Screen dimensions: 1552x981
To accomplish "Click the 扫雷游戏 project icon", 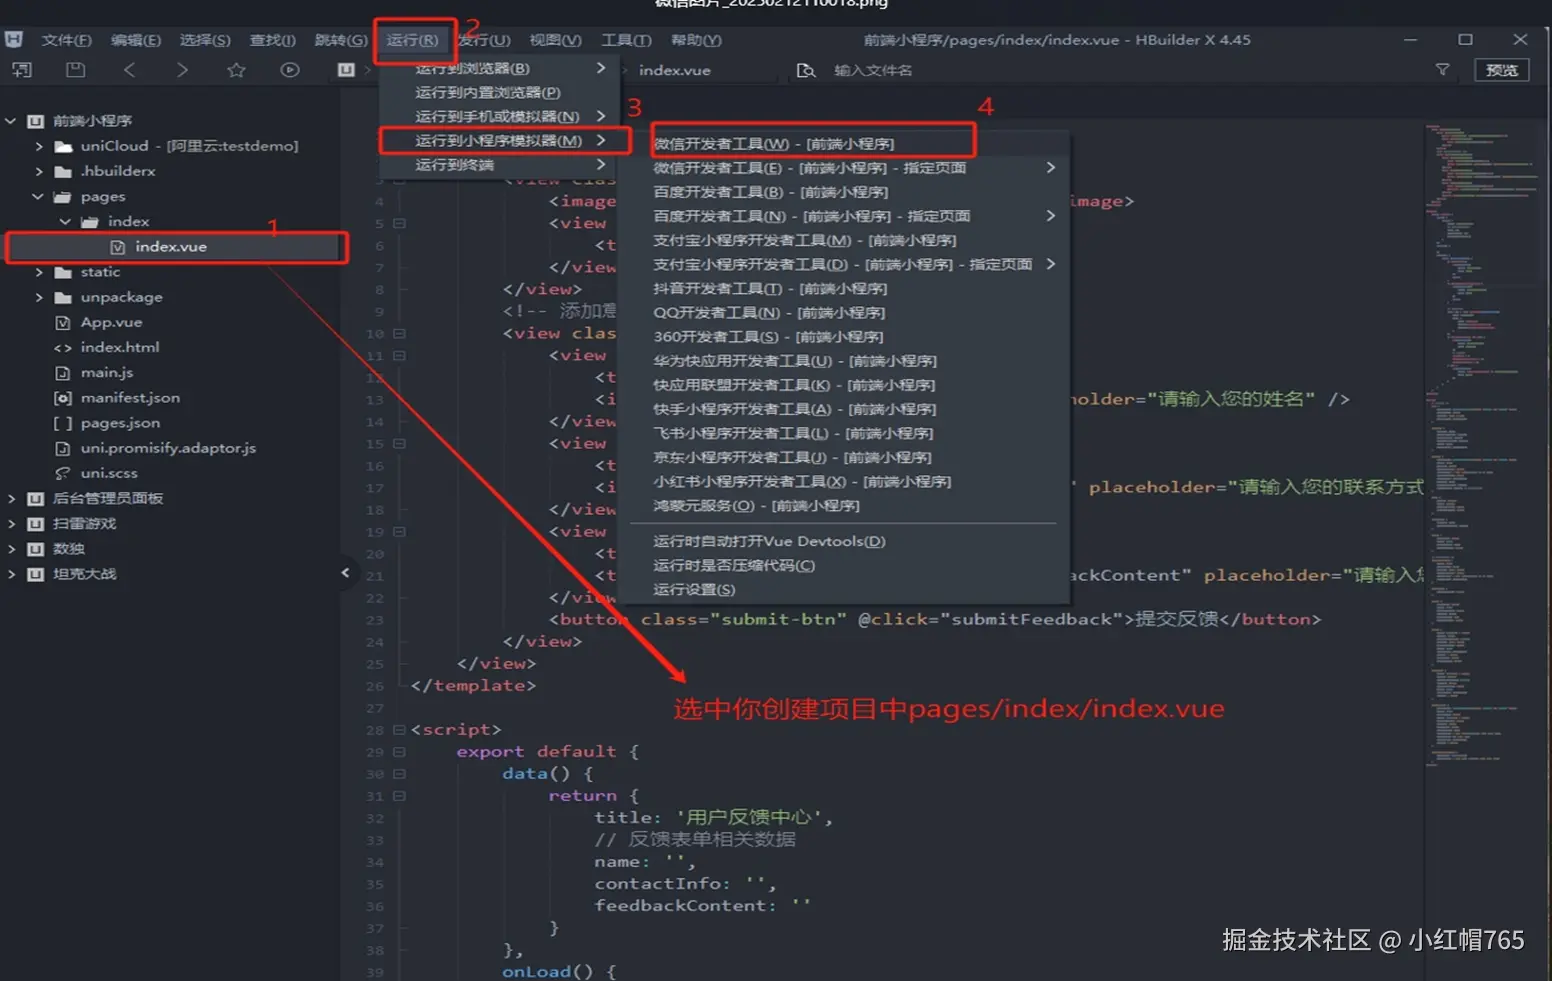I will point(36,524).
